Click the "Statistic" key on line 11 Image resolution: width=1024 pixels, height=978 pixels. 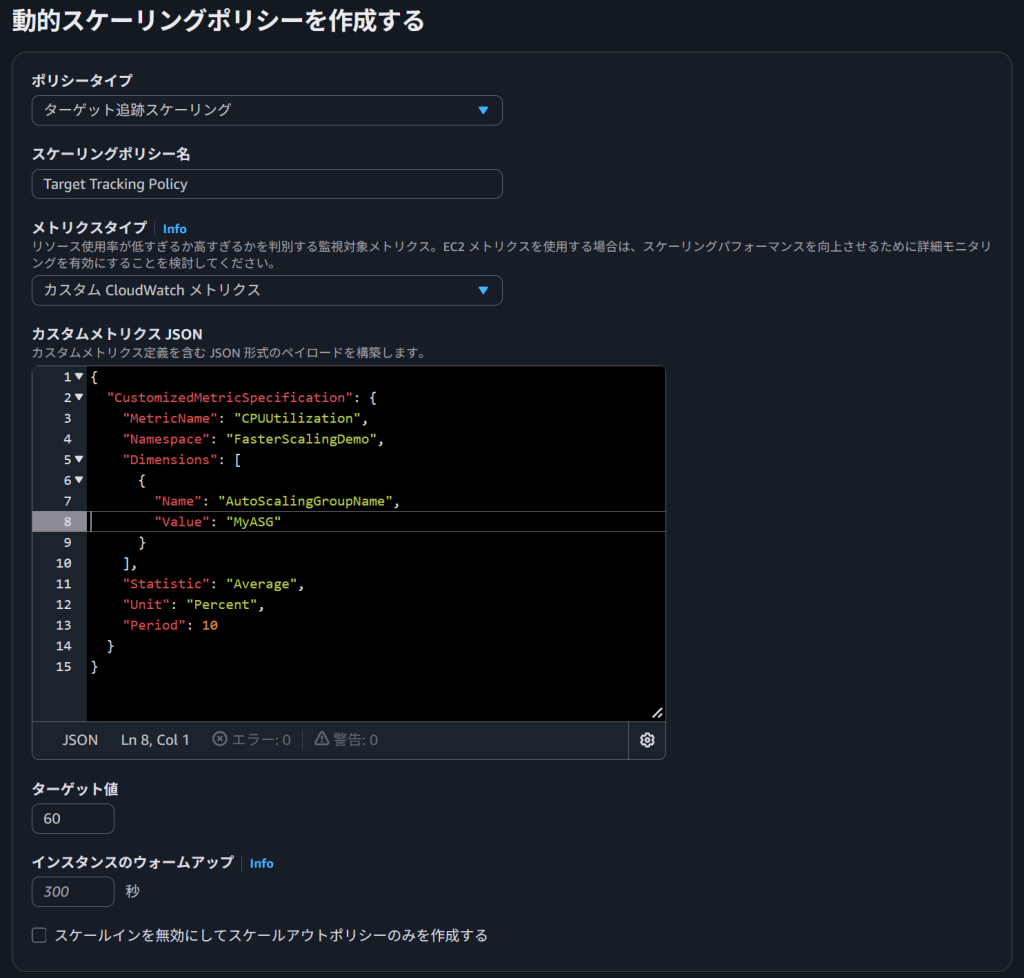166,584
